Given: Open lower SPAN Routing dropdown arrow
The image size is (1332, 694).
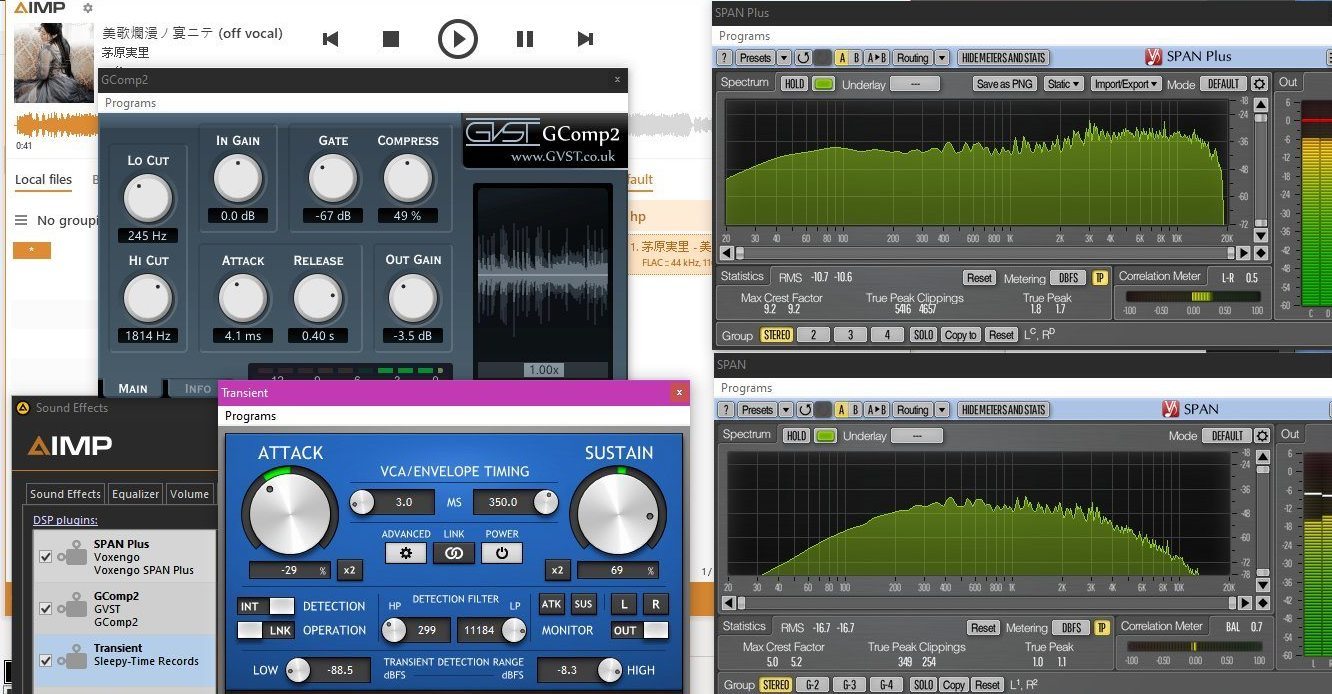Looking at the screenshot, I should [942, 410].
